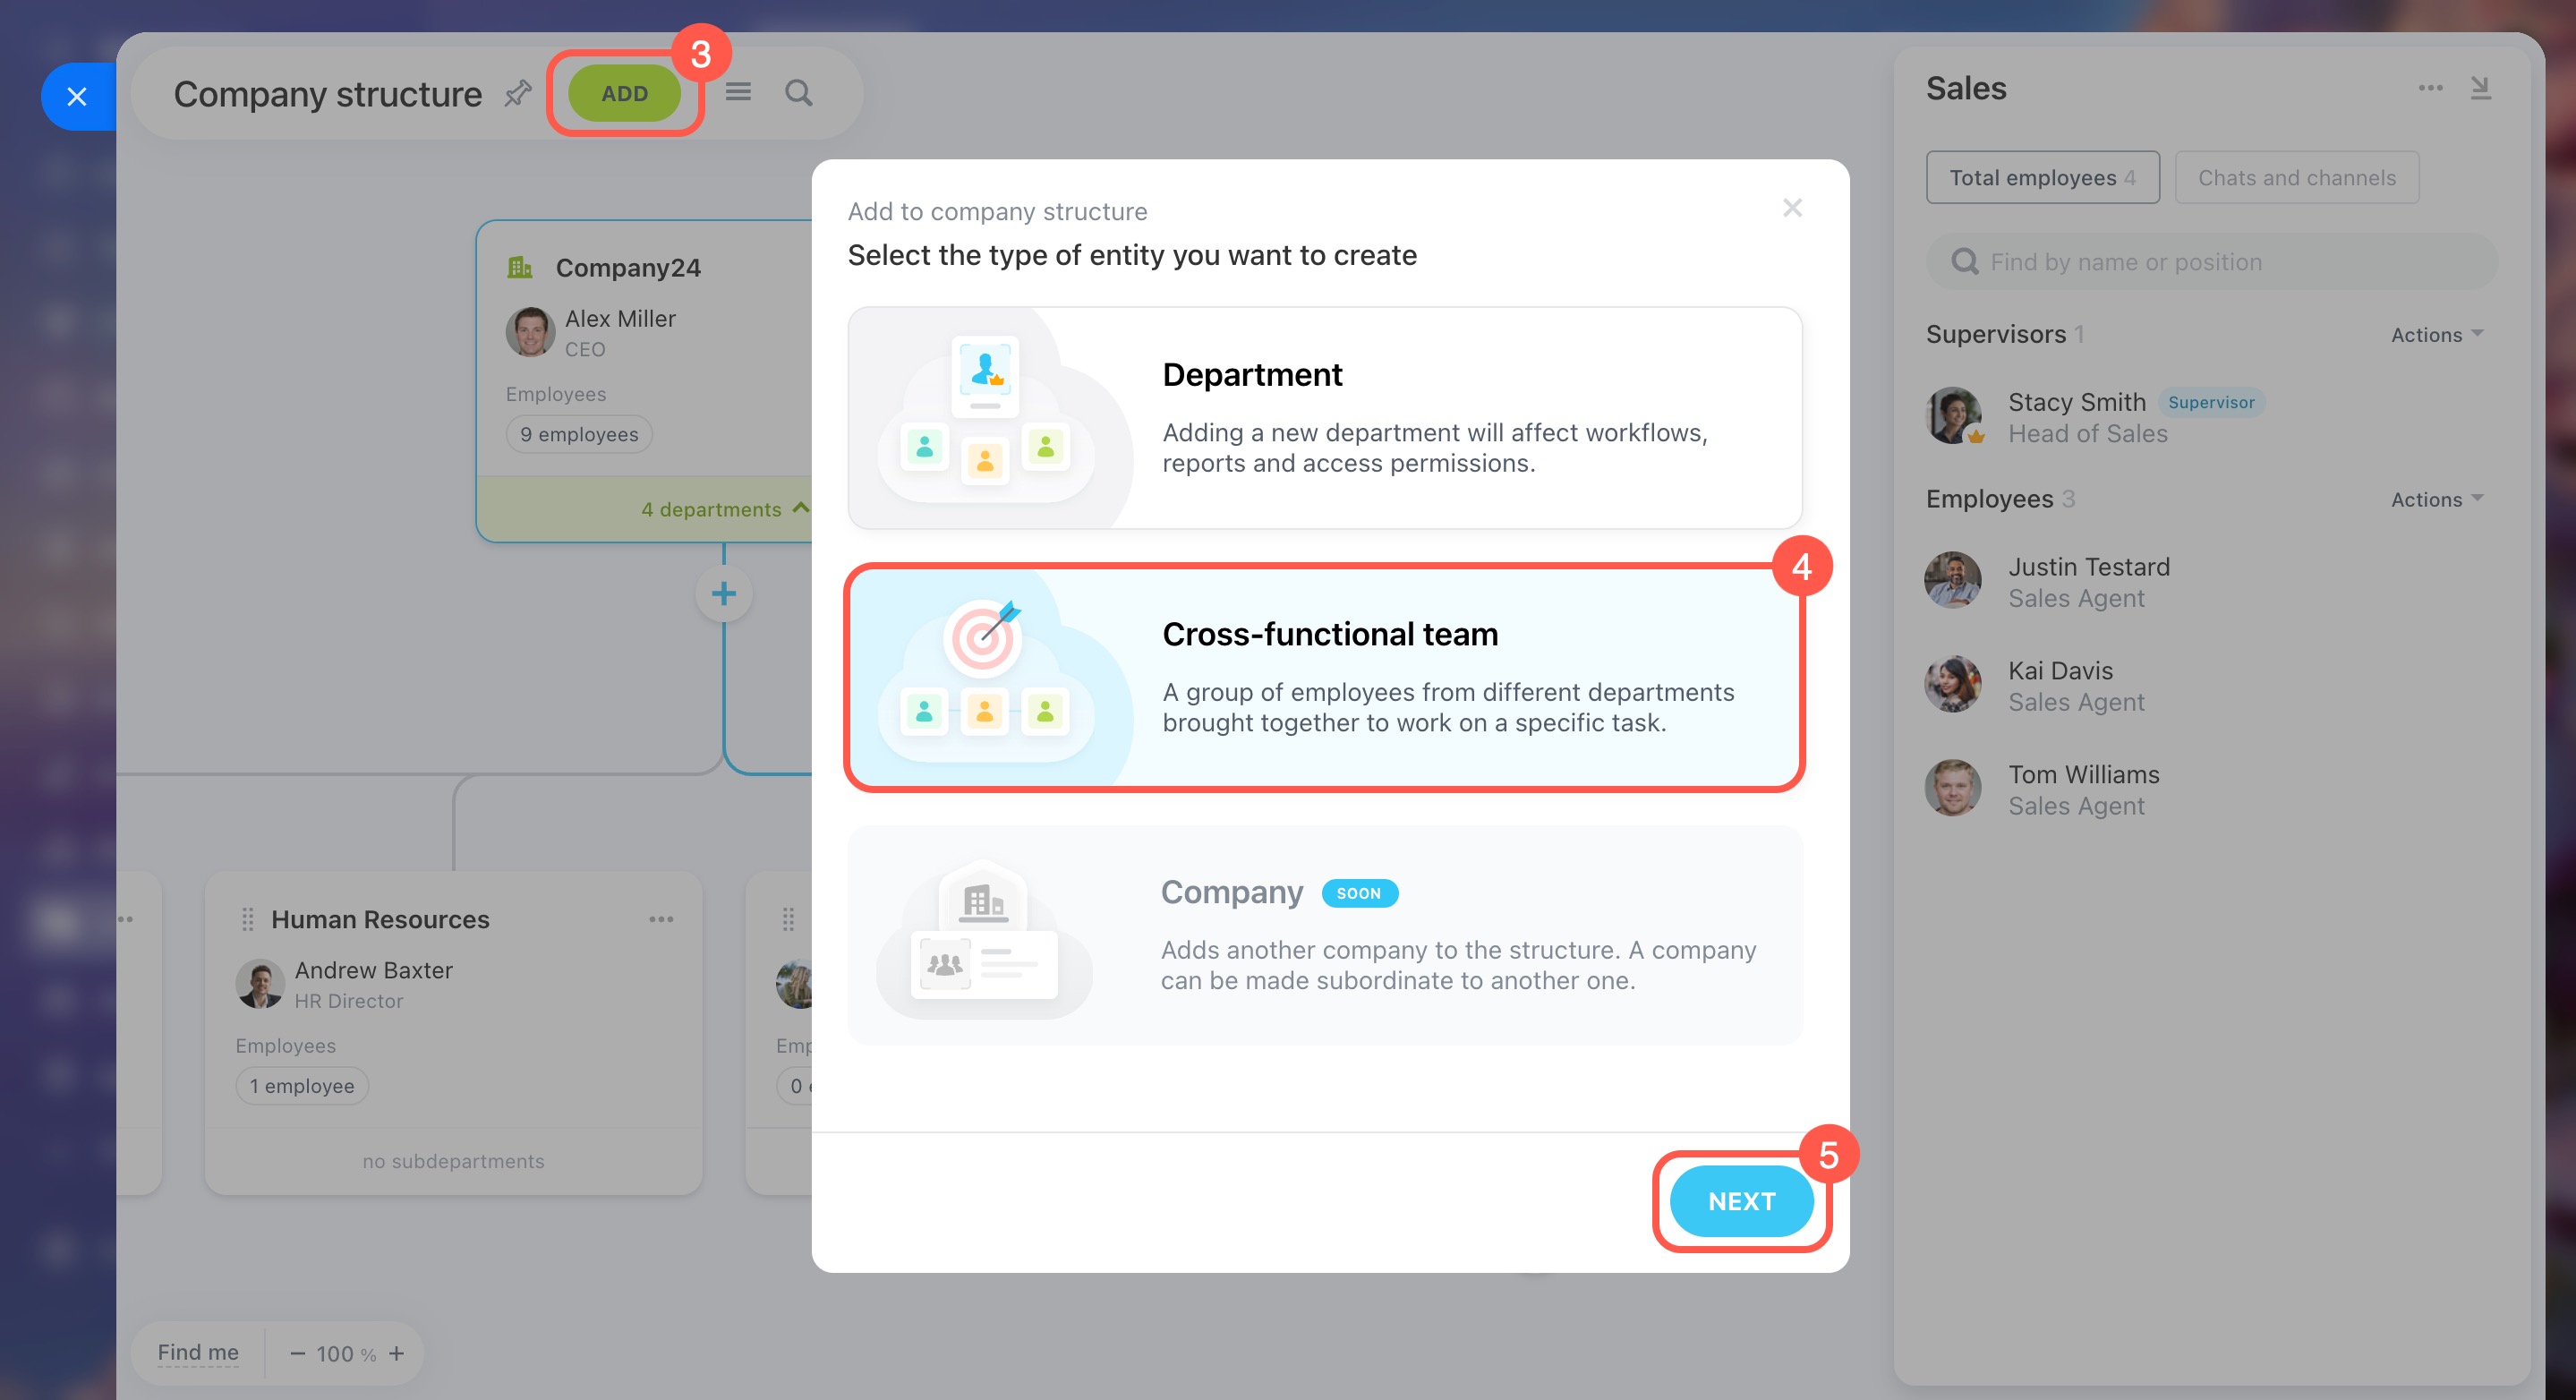Screen dimensions: 2576x1400
Task: Click the green ADD button
Action: tap(624, 93)
